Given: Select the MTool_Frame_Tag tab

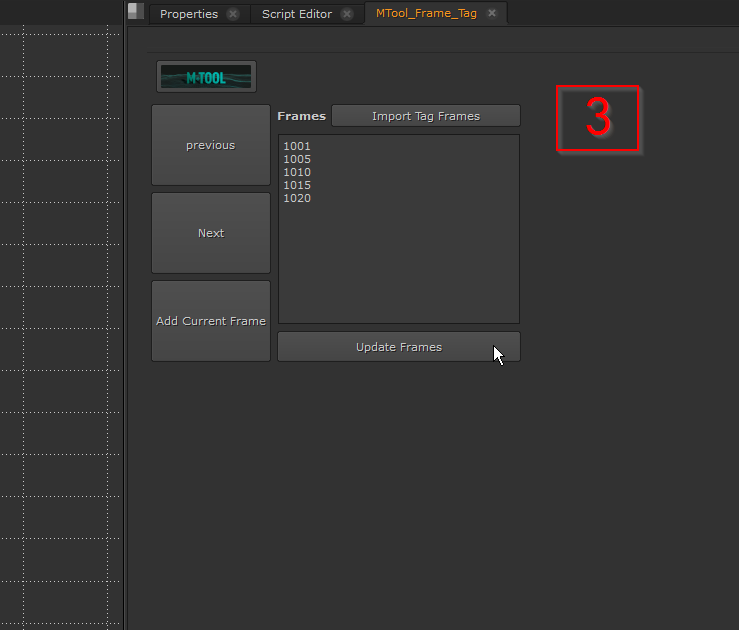Looking at the screenshot, I should tap(426, 14).
